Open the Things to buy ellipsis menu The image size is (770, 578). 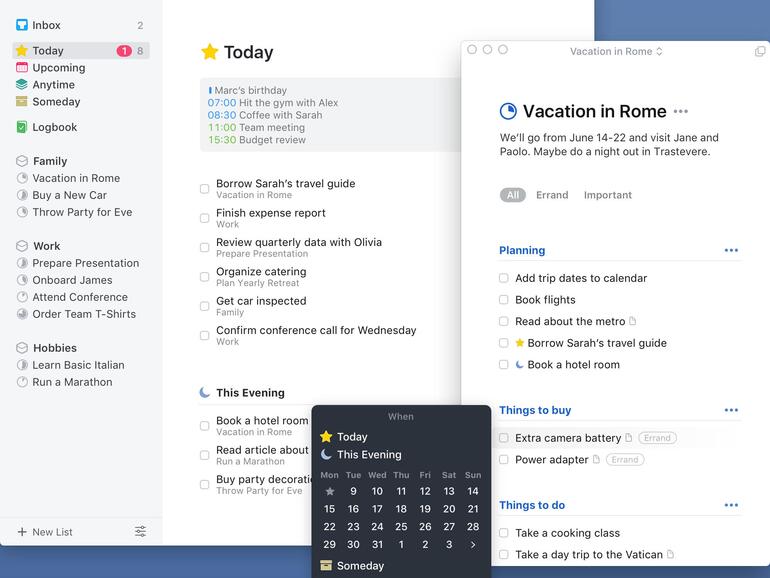click(731, 410)
